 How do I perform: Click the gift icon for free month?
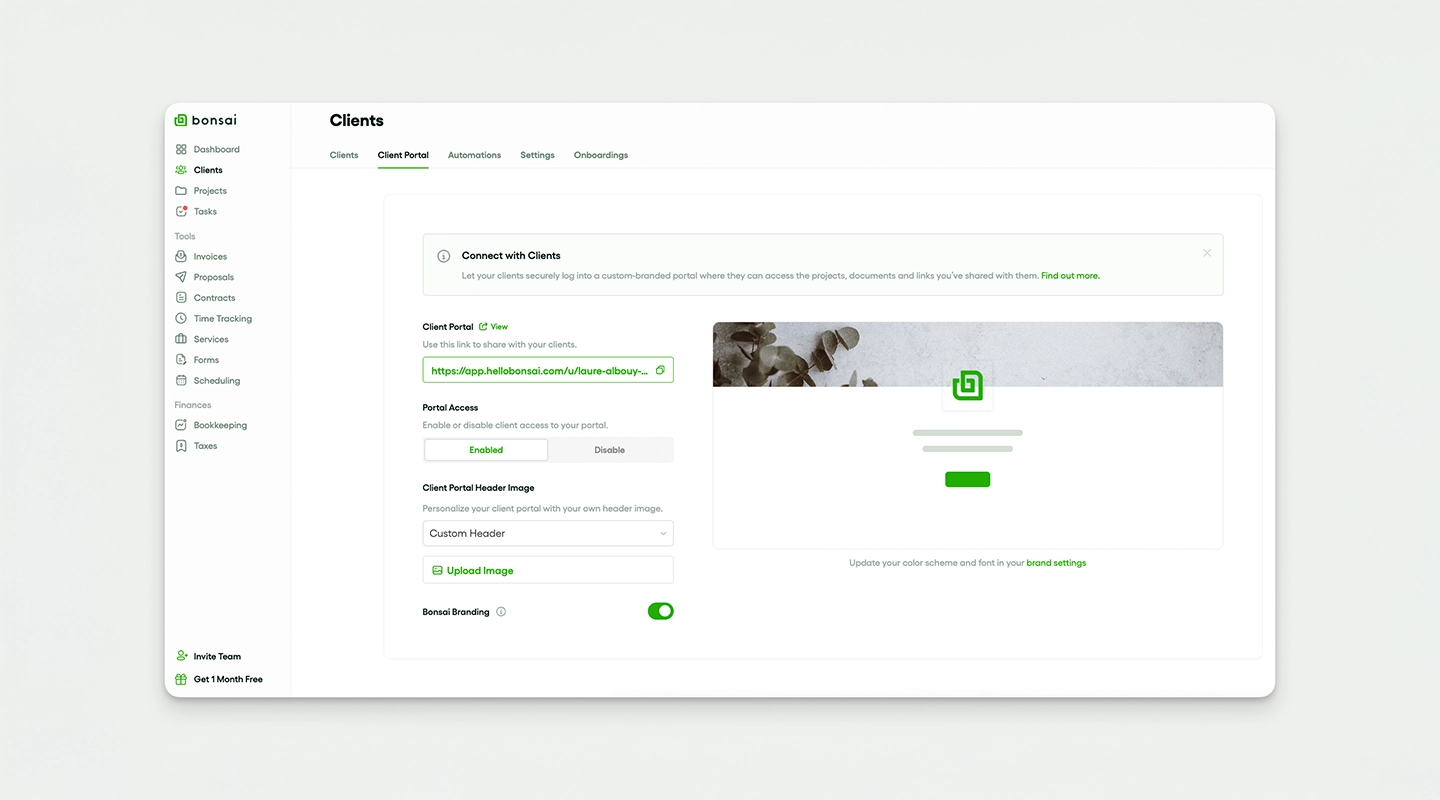[181, 679]
